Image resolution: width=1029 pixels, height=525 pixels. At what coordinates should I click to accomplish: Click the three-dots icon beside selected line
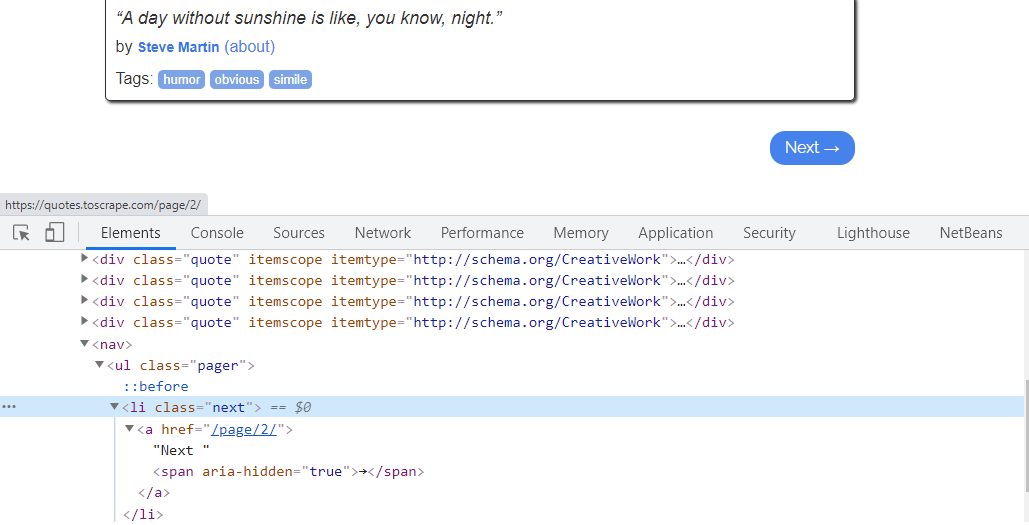point(9,407)
